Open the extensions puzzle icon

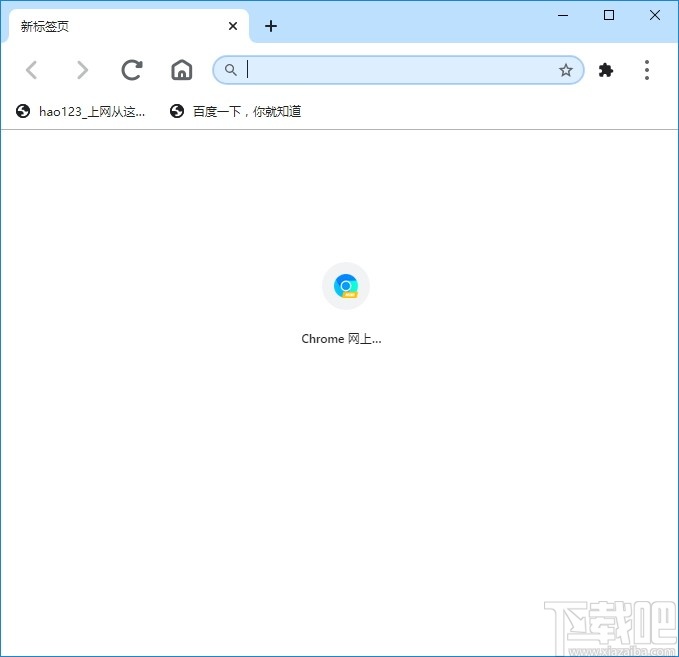click(x=606, y=70)
